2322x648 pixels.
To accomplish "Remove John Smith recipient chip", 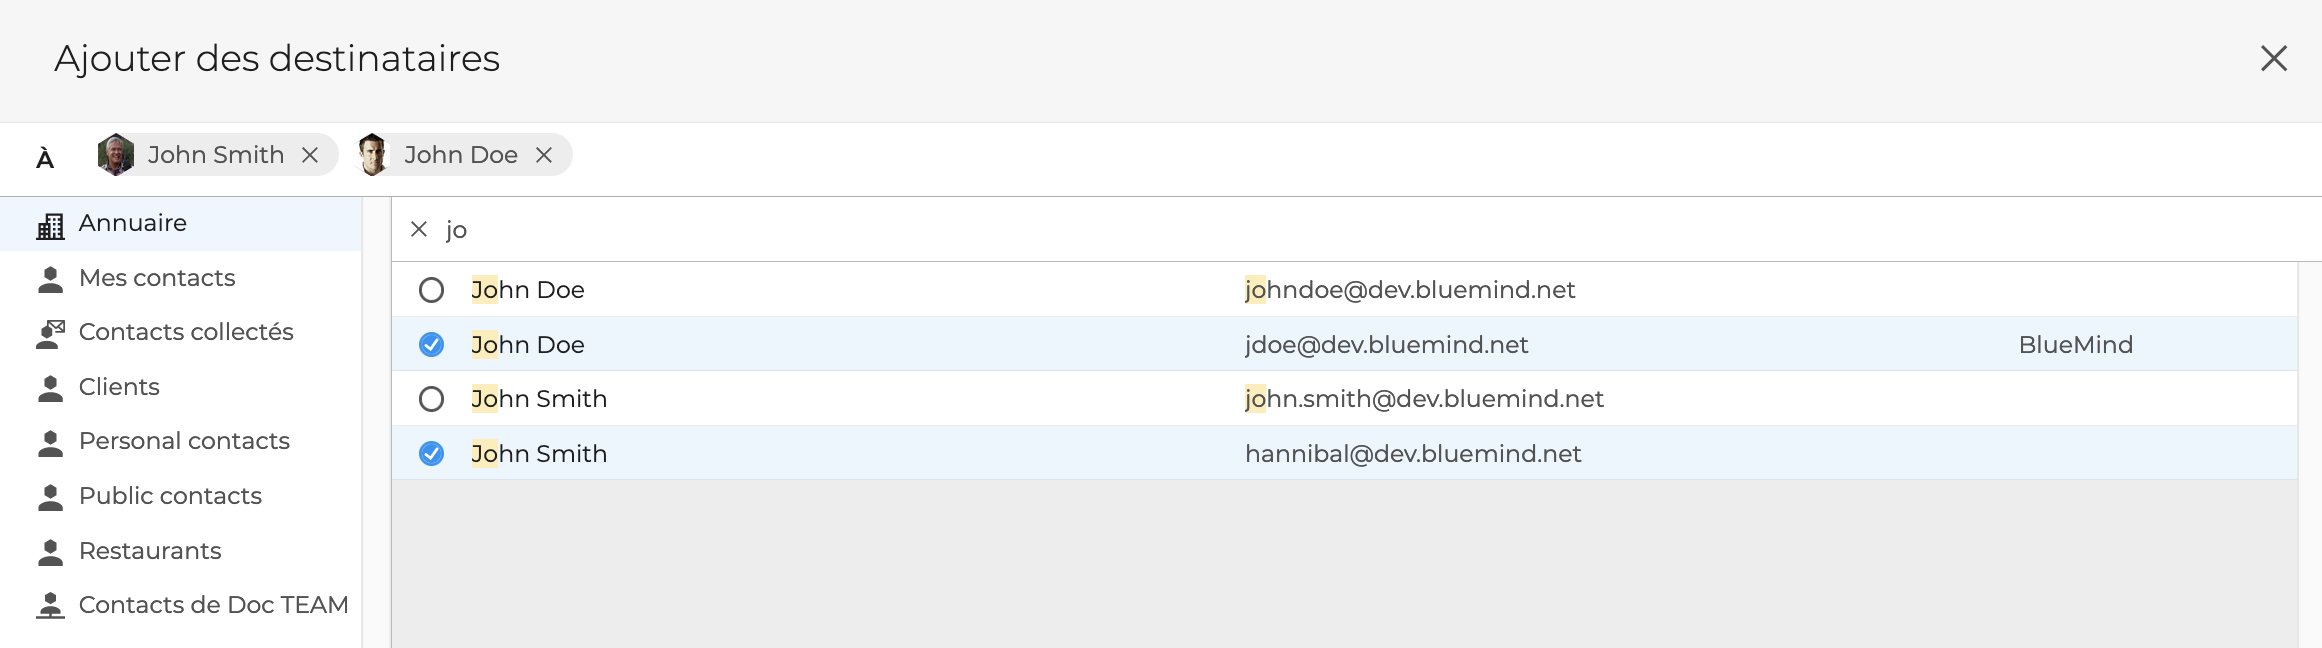I will point(310,155).
